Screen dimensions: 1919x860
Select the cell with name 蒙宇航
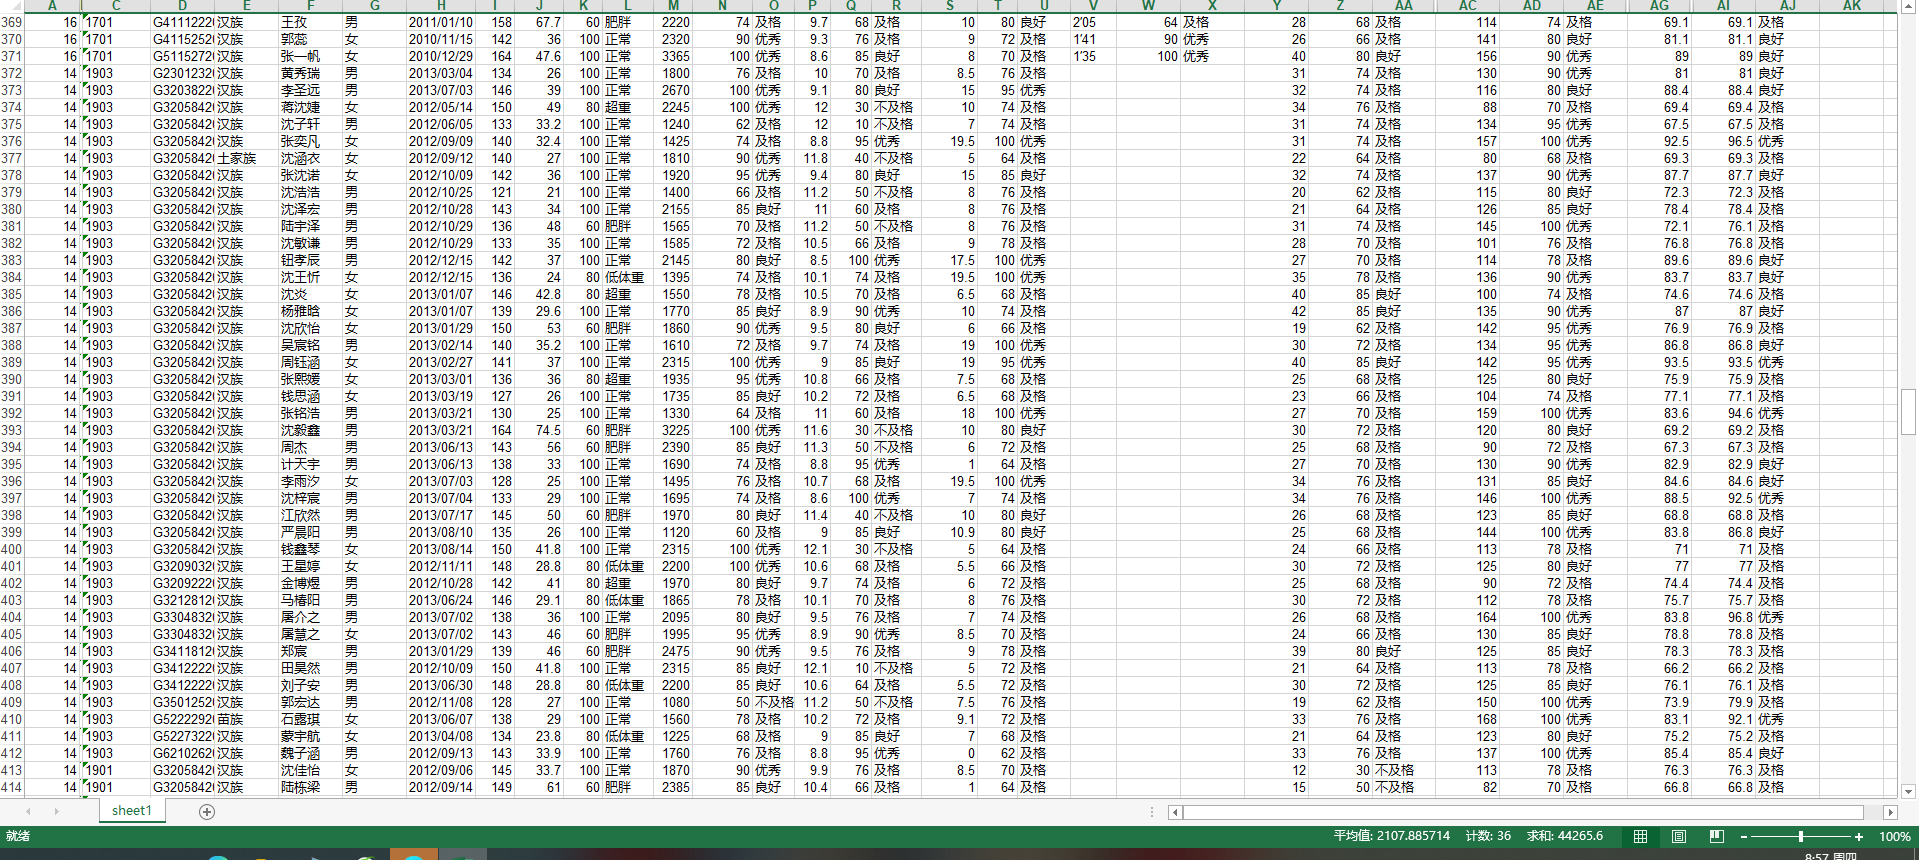click(x=310, y=736)
